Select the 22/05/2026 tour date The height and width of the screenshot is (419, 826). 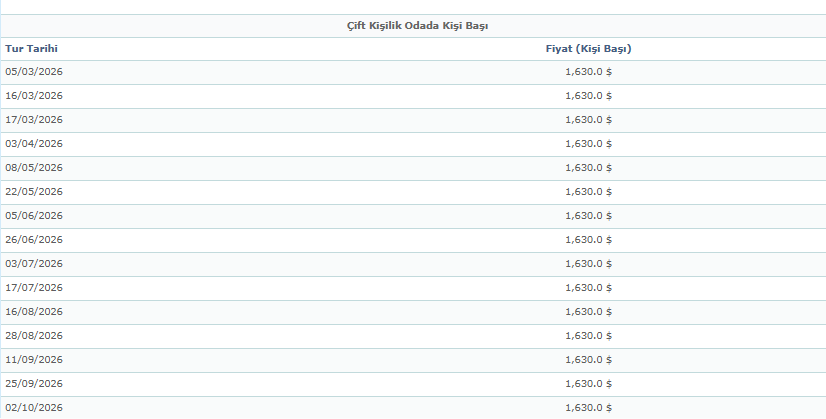[34, 192]
